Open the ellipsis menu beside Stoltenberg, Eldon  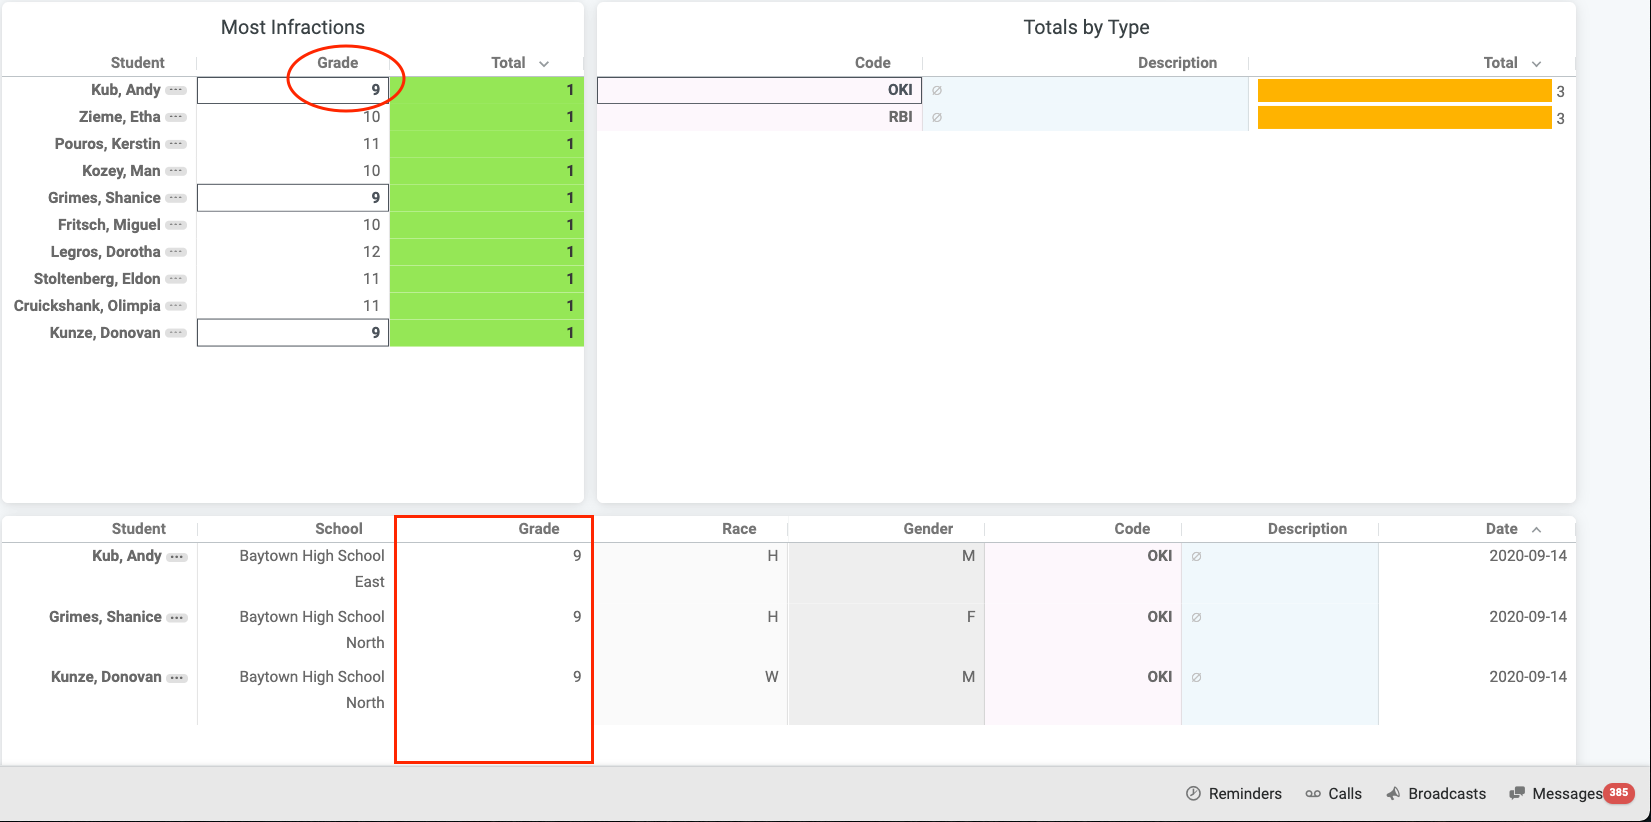pyautogui.click(x=176, y=279)
